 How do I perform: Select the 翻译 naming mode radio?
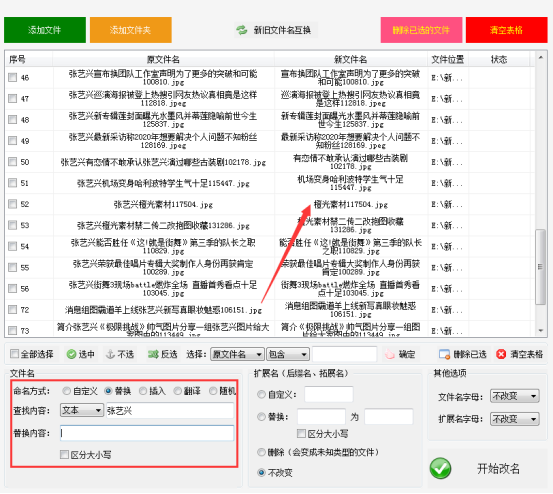tap(178, 391)
